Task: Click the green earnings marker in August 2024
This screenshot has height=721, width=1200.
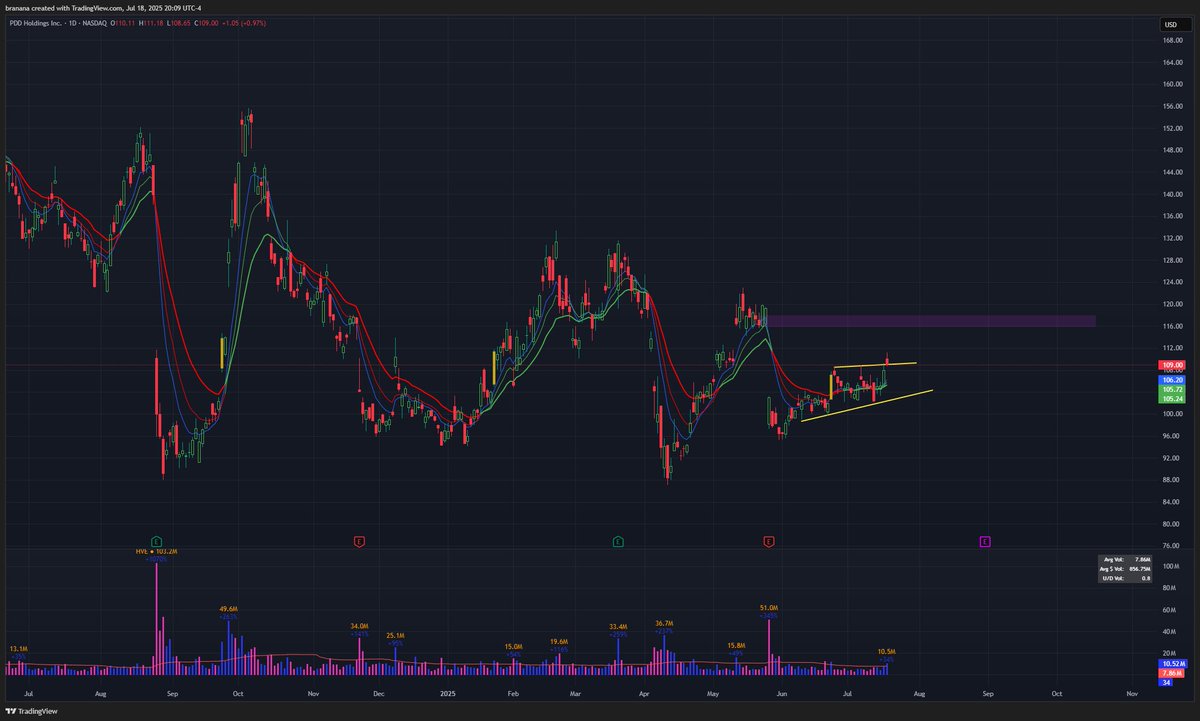Action: click(156, 541)
